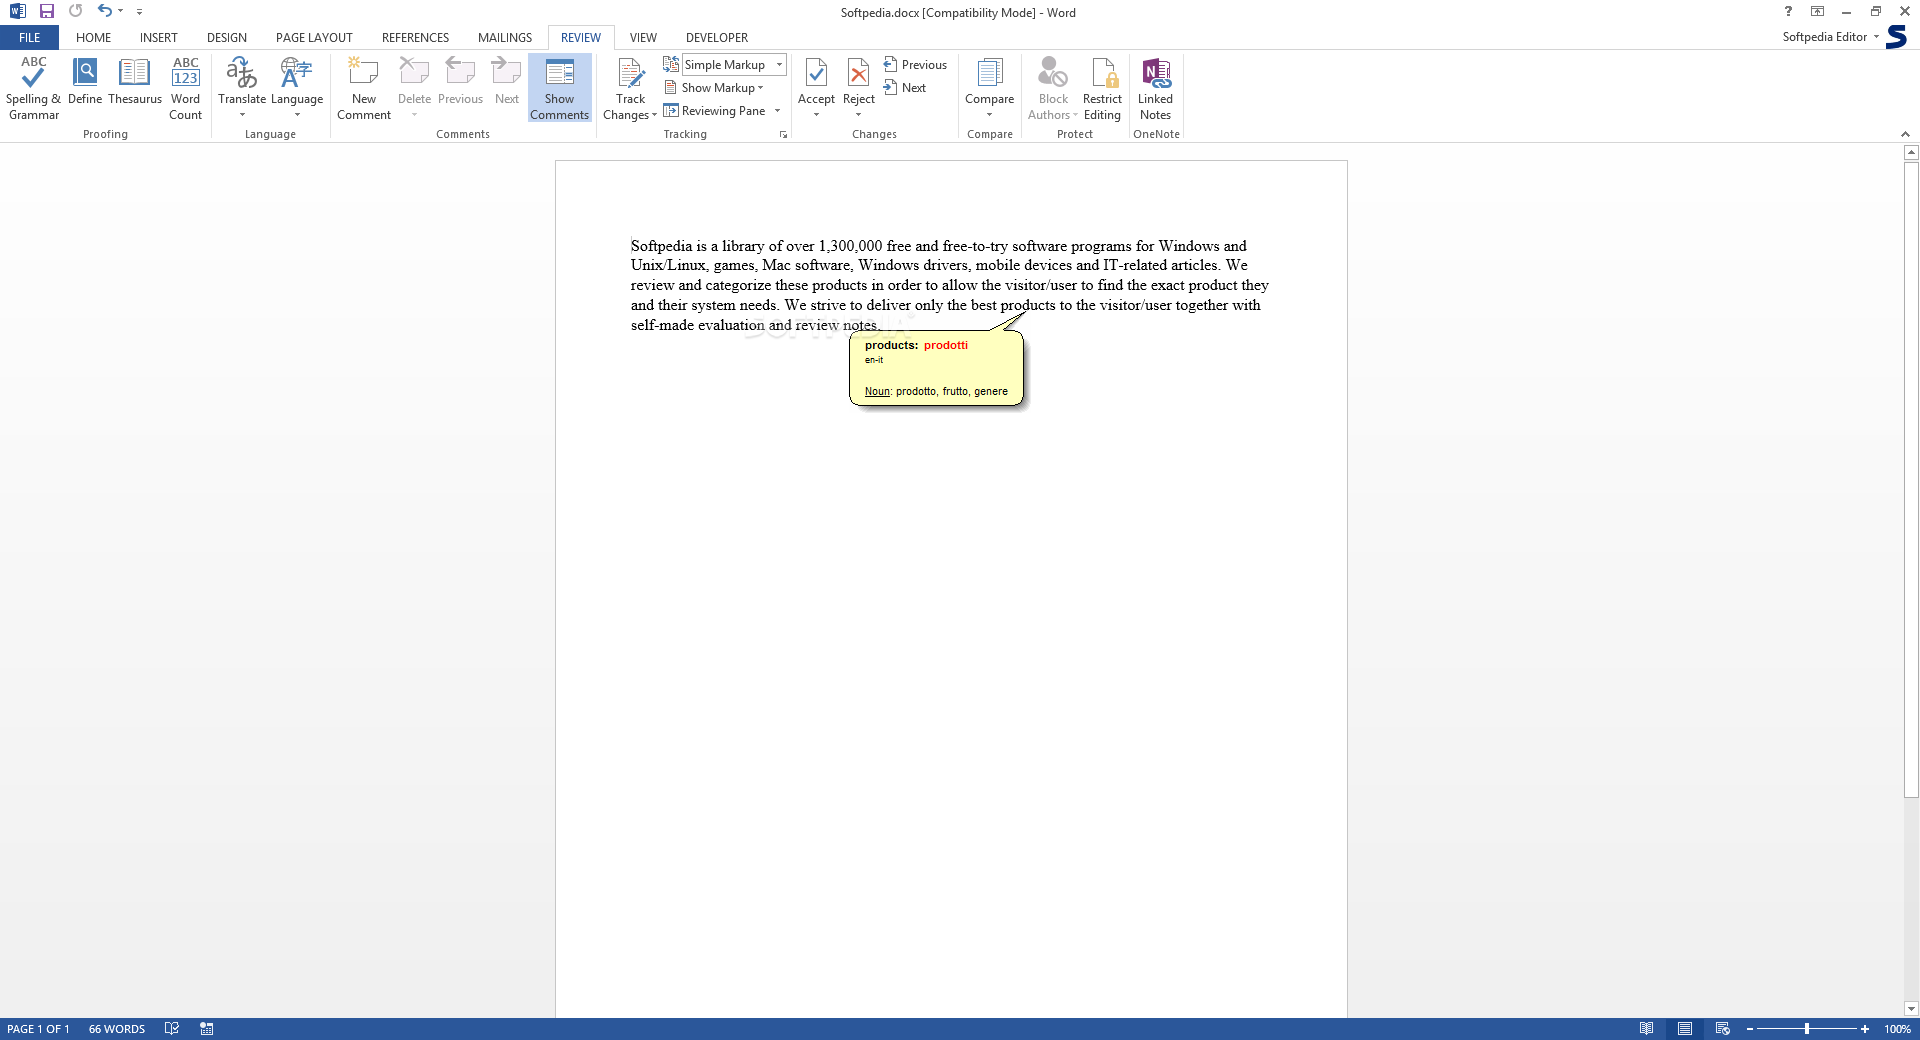Jump to Next change
1920x1040 pixels.
coord(905,88)
